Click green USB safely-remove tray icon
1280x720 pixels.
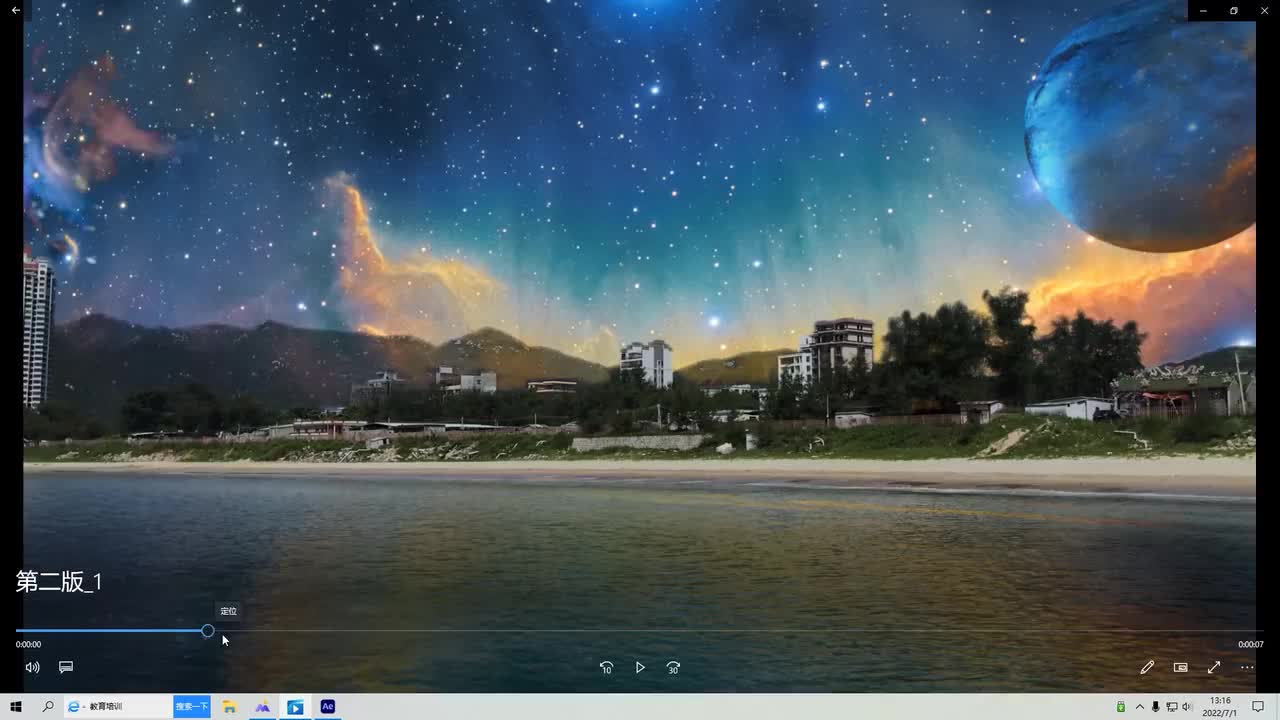pyautogui.click(x=1121, y=707)
